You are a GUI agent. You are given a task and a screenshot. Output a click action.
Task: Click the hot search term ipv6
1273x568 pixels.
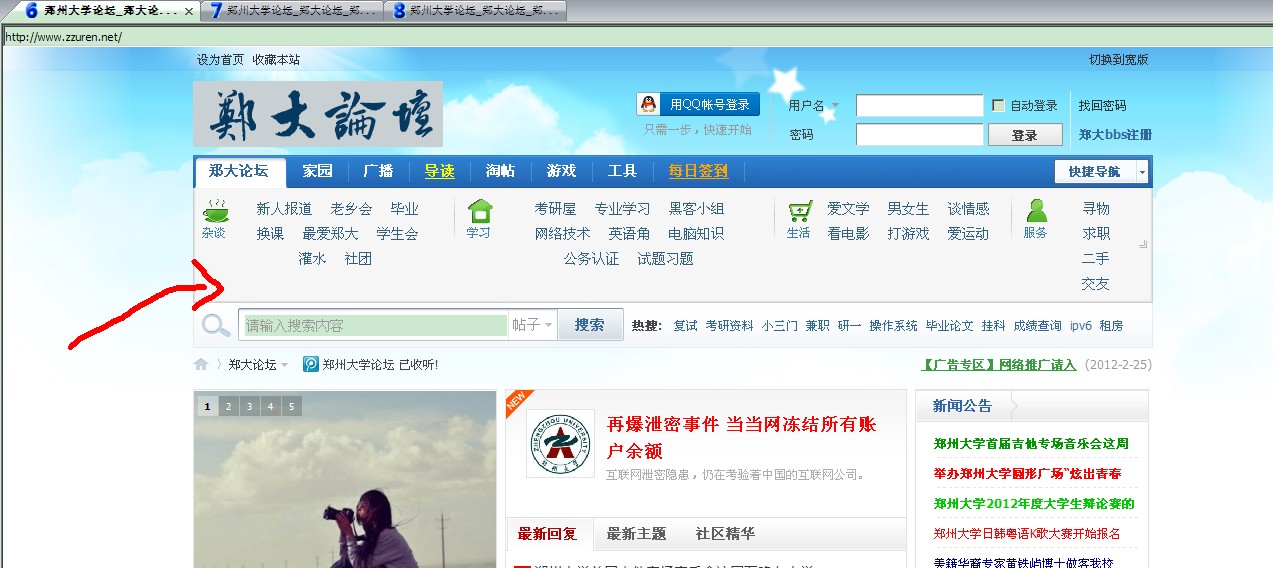[x=1081, y=326]
